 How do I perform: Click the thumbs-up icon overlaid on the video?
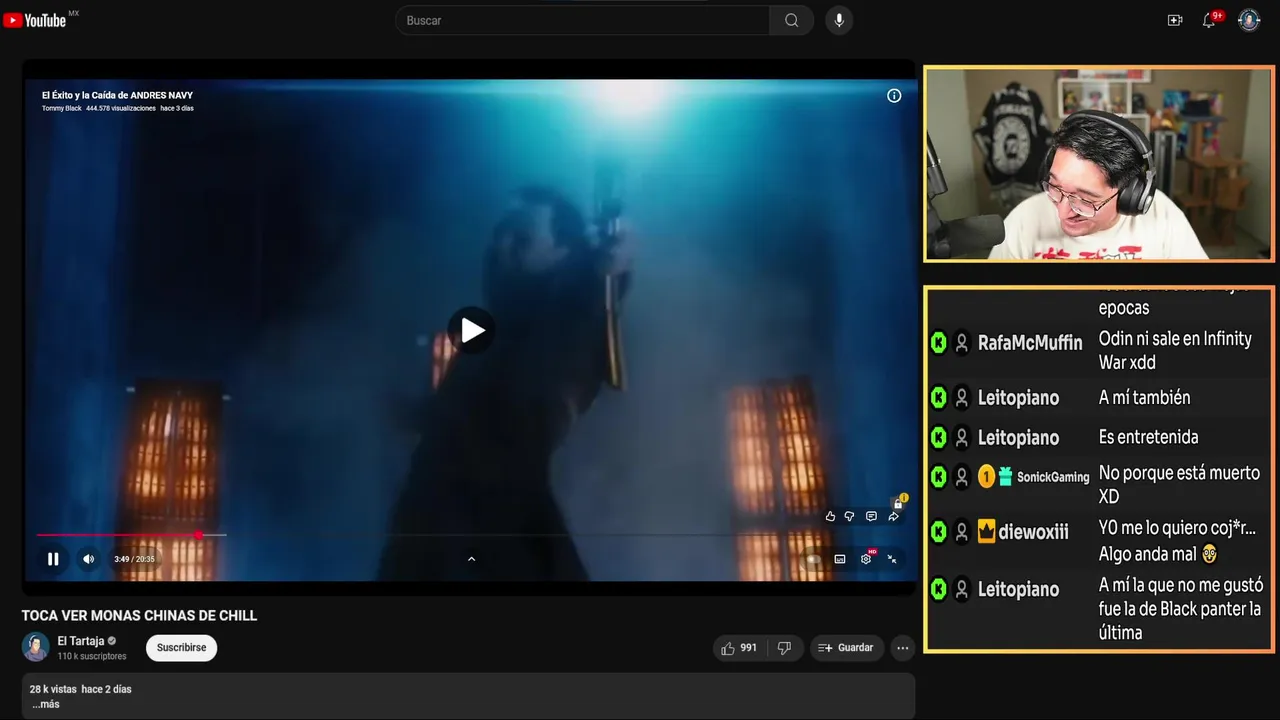(830, 516)
